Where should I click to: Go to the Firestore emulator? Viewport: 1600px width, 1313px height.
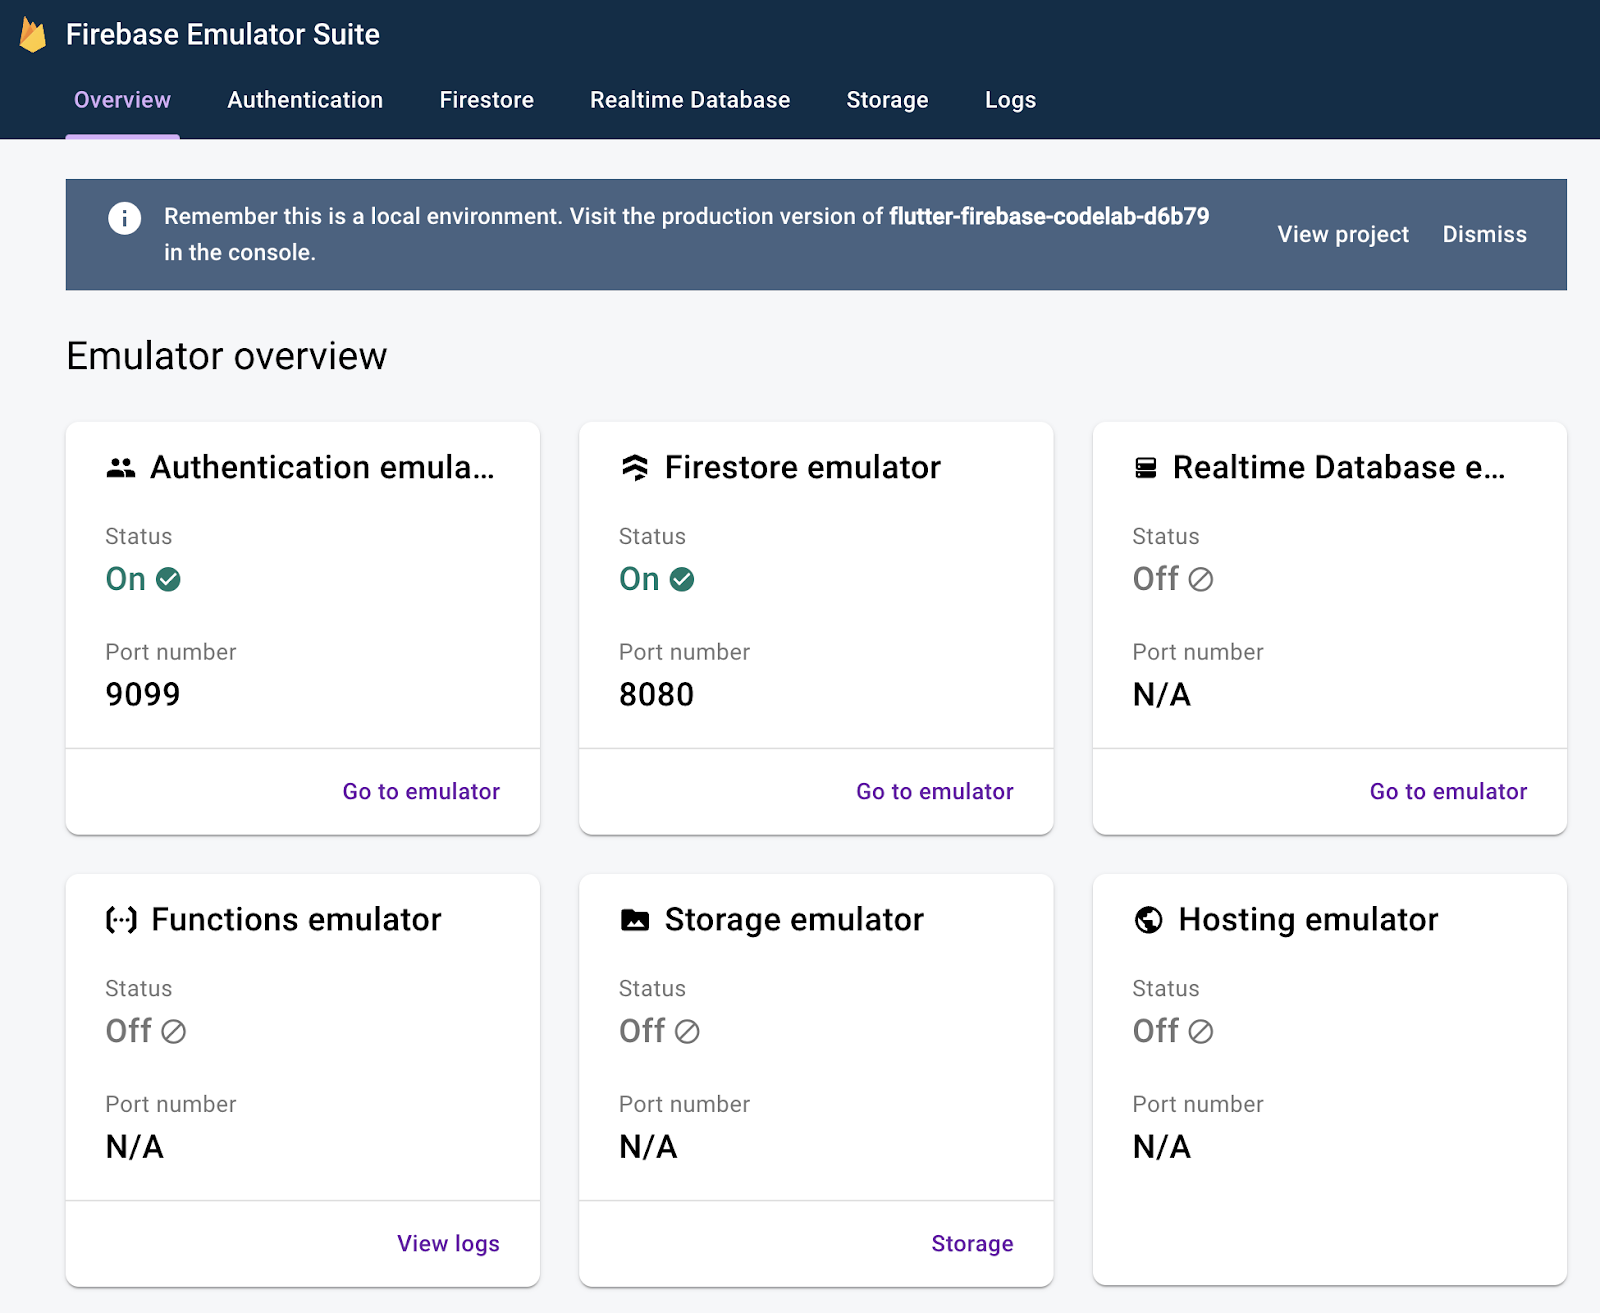pos(934,792)
